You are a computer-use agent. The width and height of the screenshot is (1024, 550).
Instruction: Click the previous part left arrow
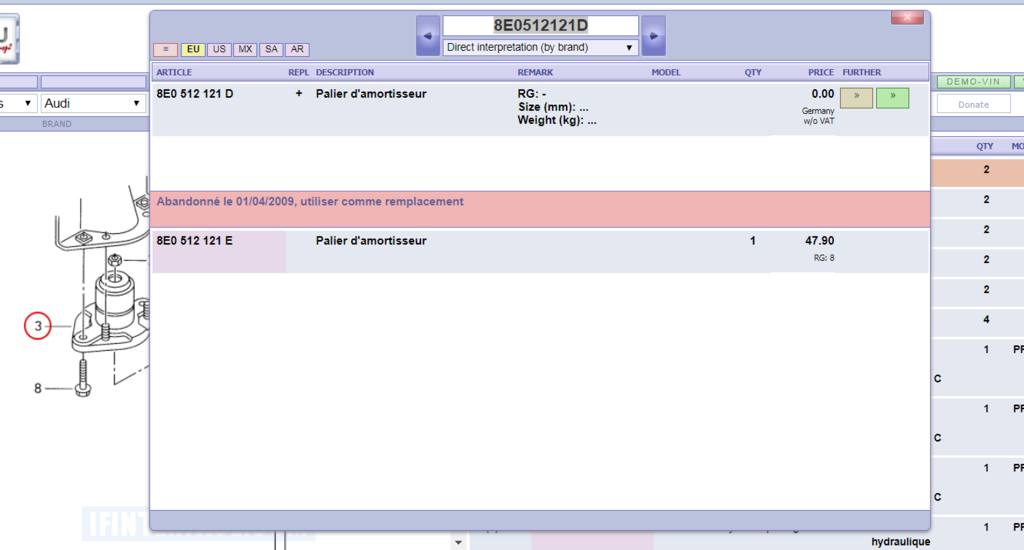tap(427, 36)
